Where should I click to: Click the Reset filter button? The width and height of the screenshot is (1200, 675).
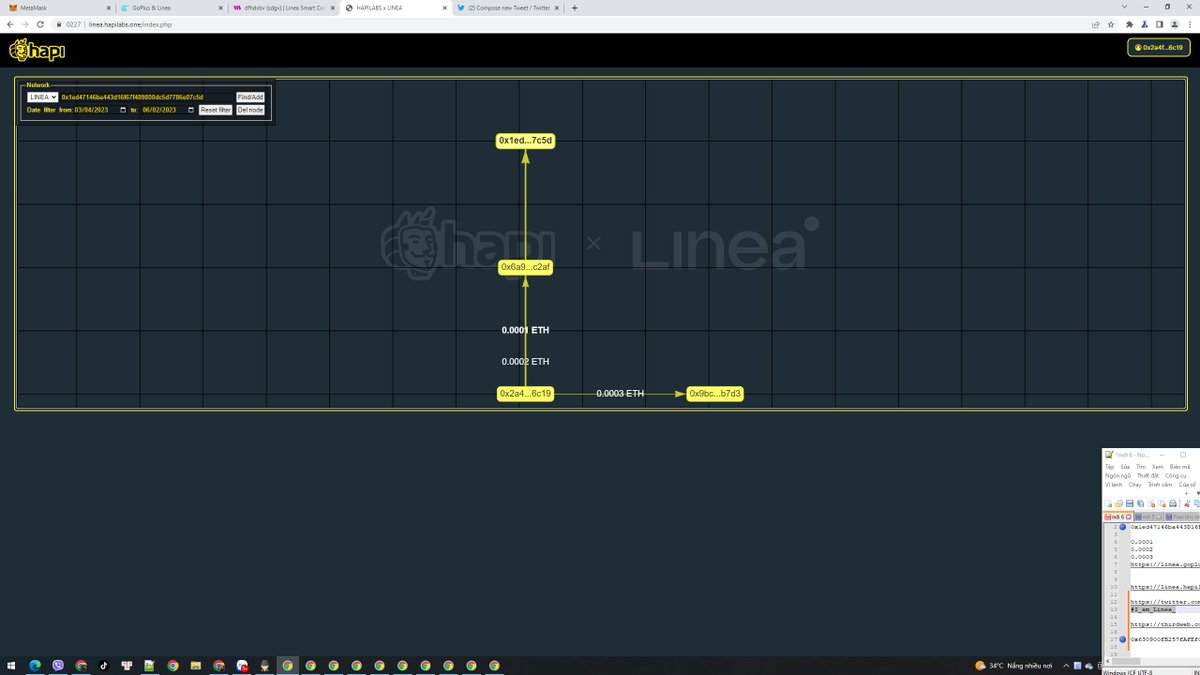(x=215, y=110)
